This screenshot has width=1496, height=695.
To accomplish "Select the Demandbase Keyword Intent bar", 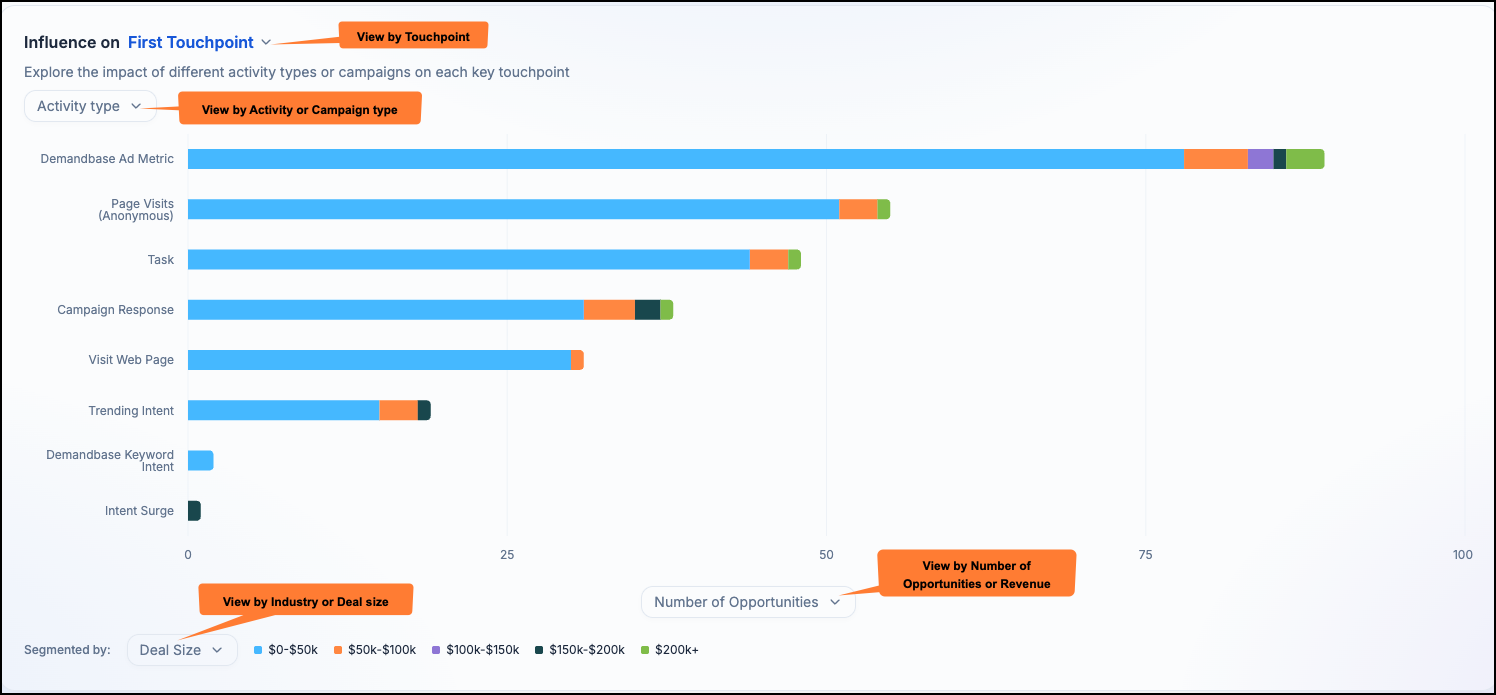I will click(200, 460).
